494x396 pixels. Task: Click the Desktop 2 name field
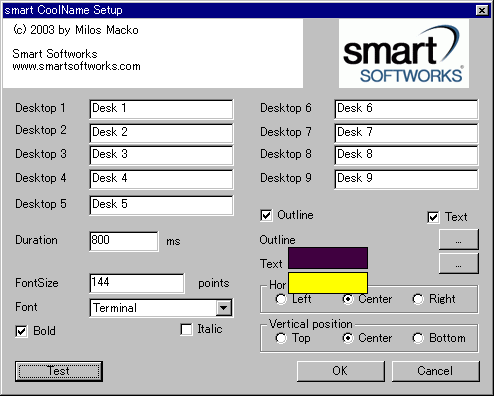[x=161, y=133]
